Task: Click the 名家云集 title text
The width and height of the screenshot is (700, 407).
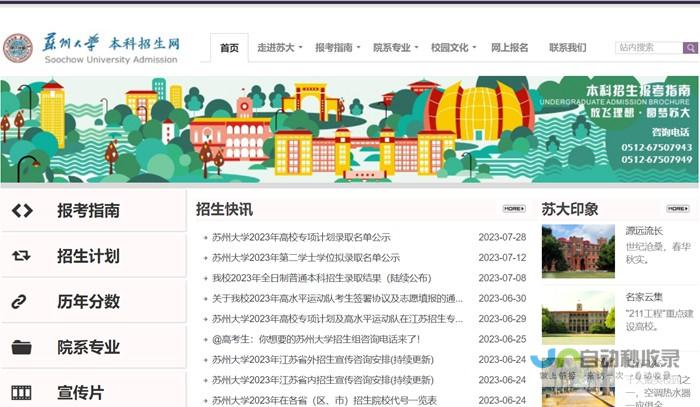Action: (644, 297)
